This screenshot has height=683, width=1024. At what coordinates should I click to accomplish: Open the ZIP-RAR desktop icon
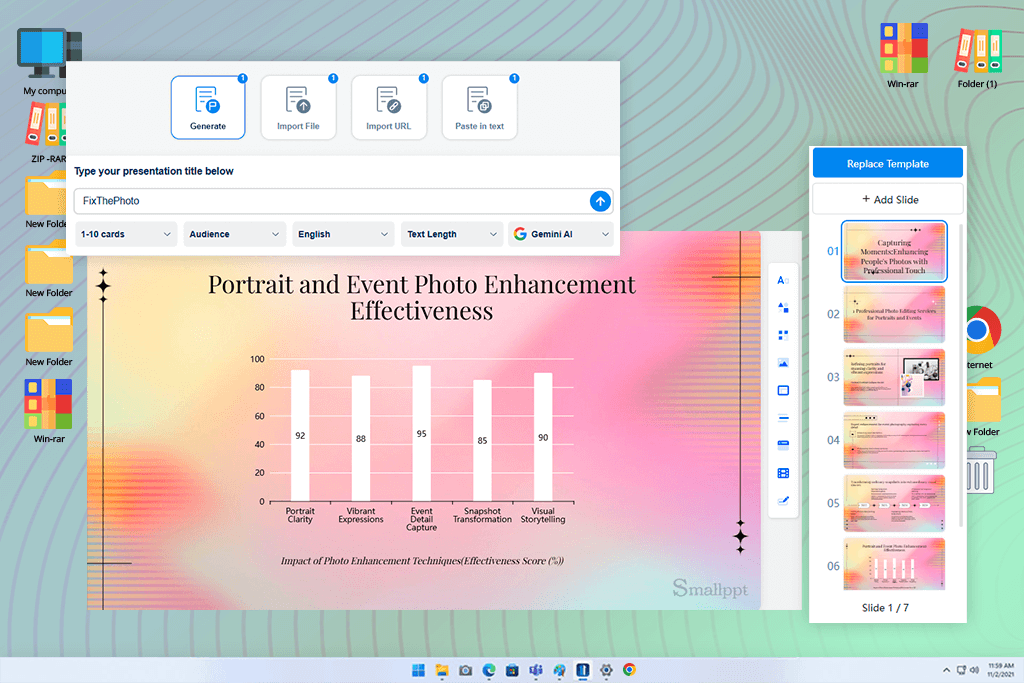[x=47, y=133]
